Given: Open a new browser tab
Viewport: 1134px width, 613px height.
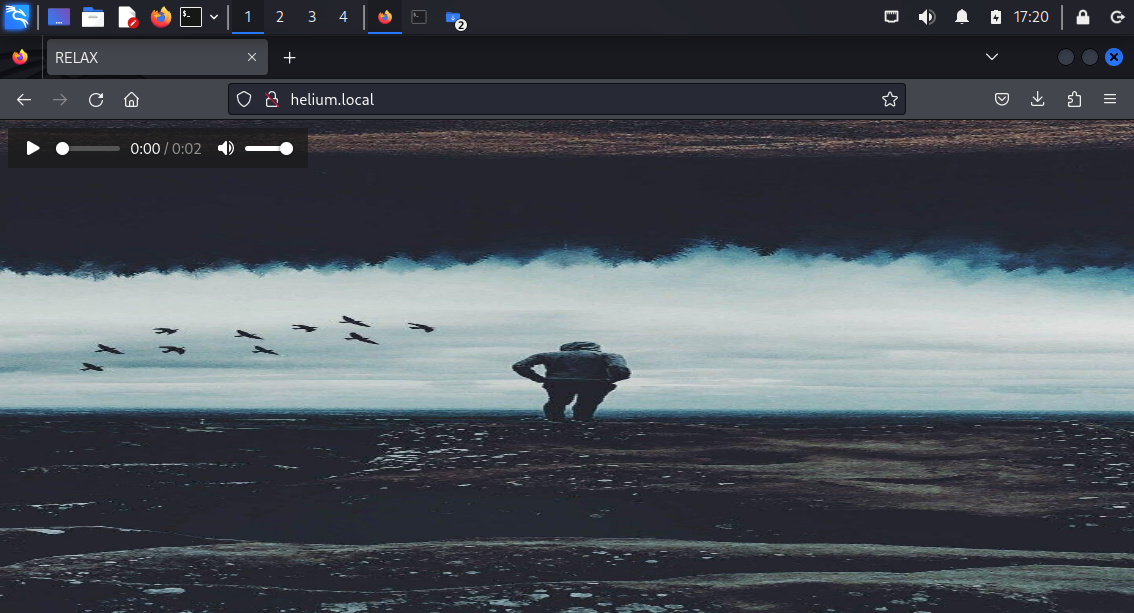Looking at the screenshot, I should coord(290,58).
